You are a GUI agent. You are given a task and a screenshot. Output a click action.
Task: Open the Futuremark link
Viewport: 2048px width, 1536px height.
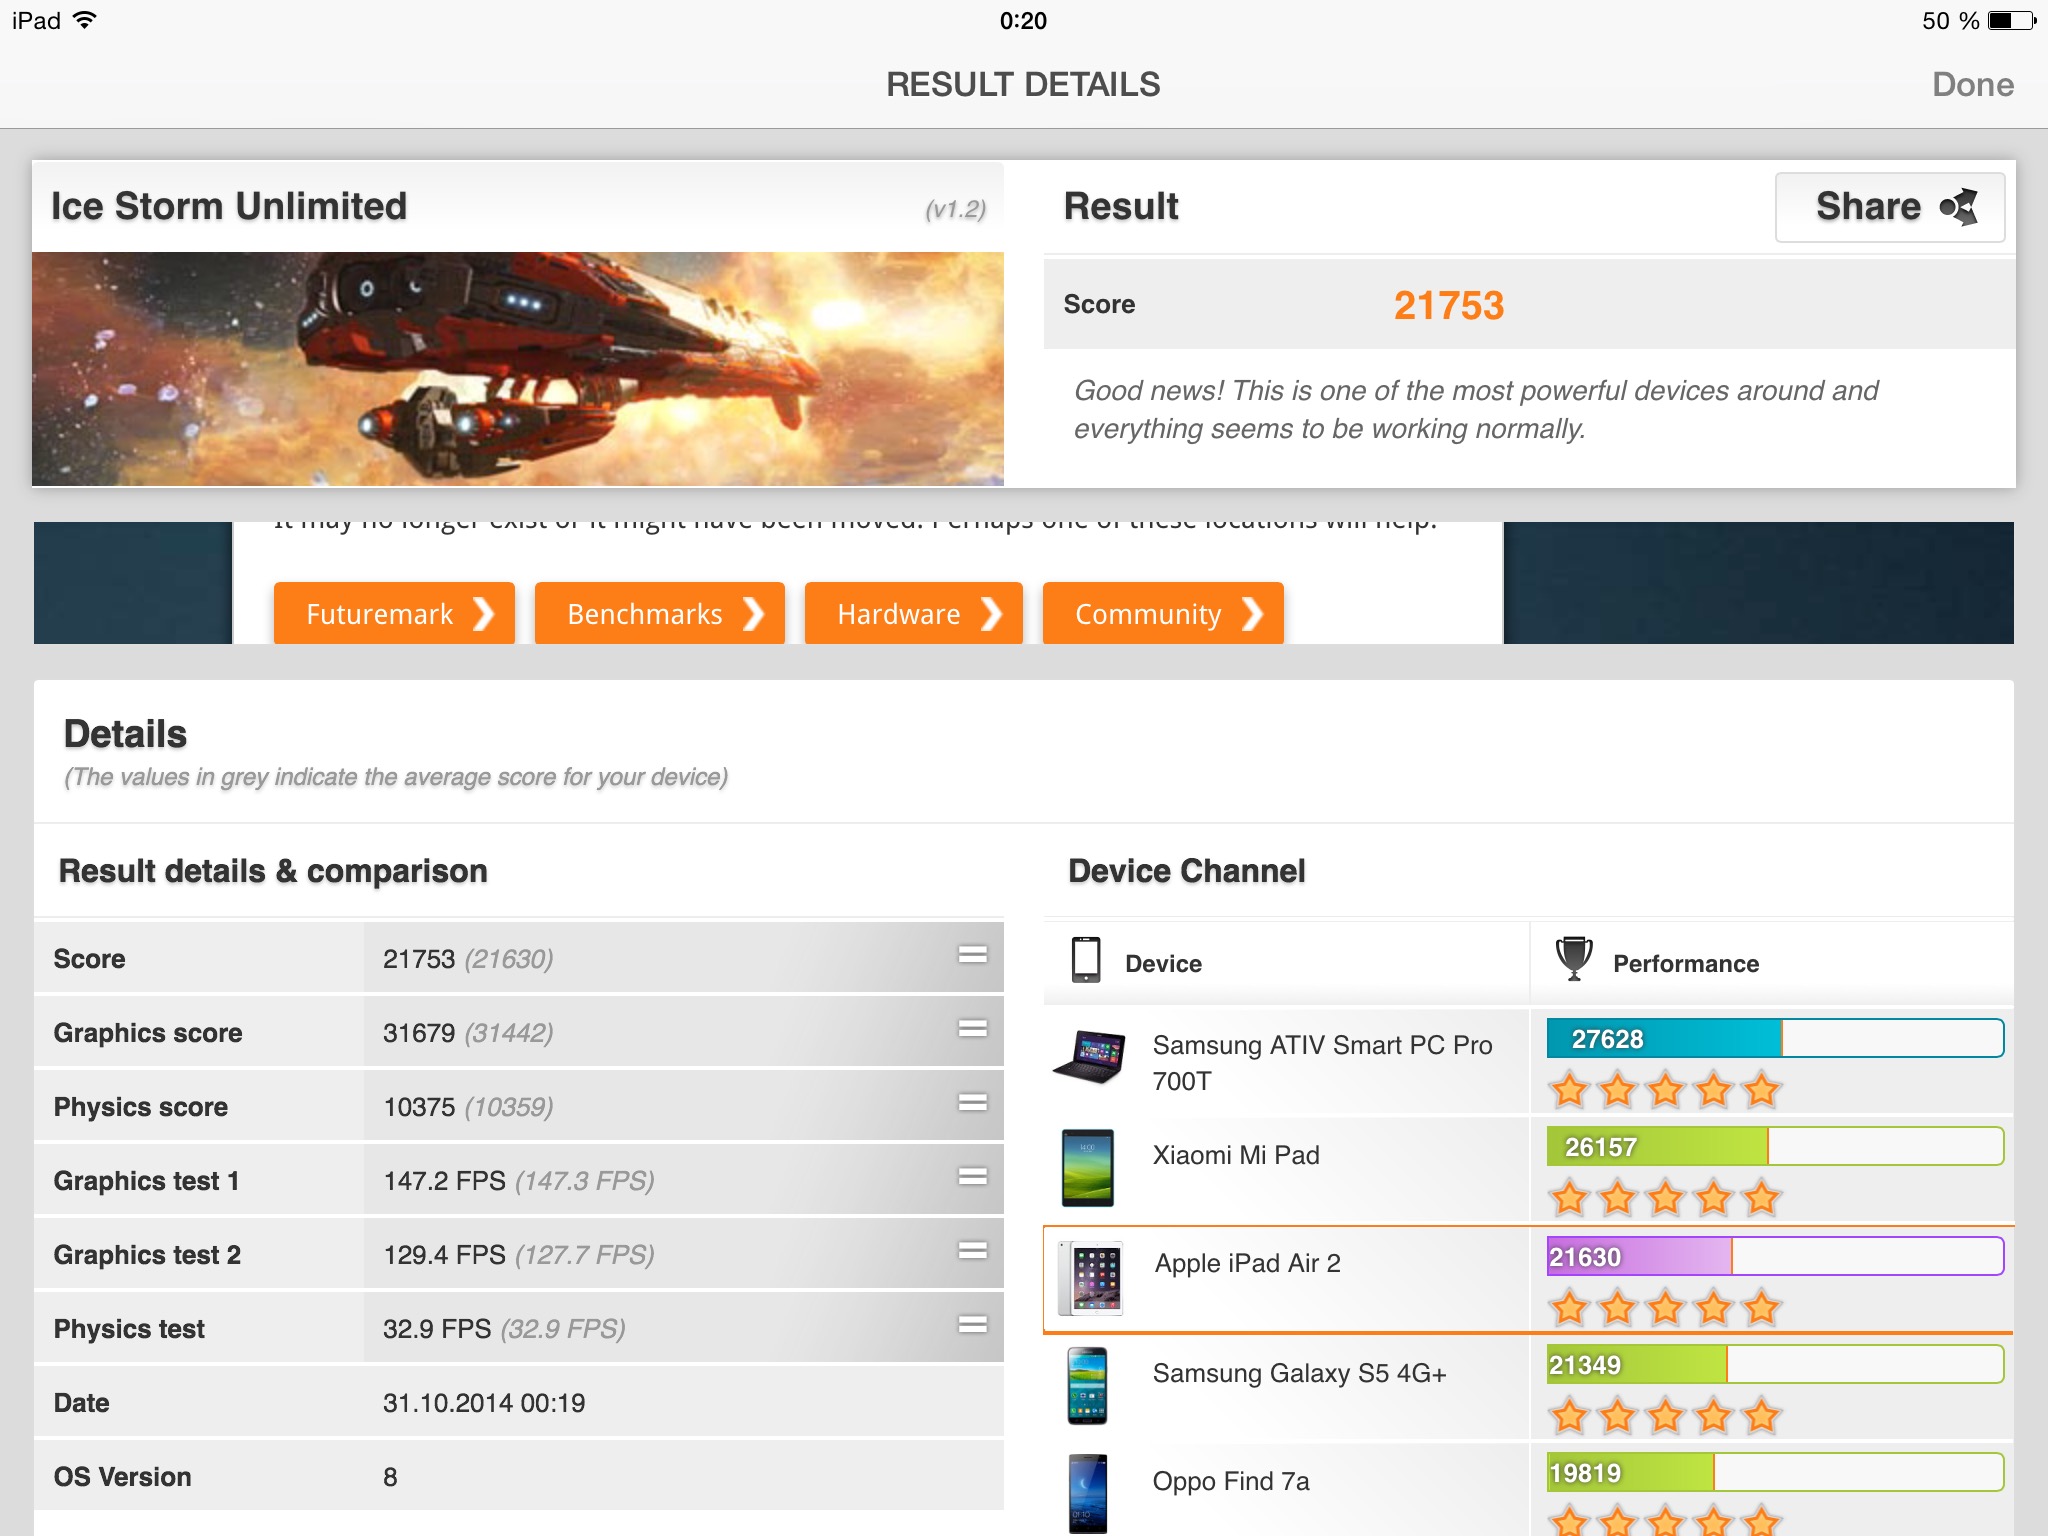pos(394,614)
